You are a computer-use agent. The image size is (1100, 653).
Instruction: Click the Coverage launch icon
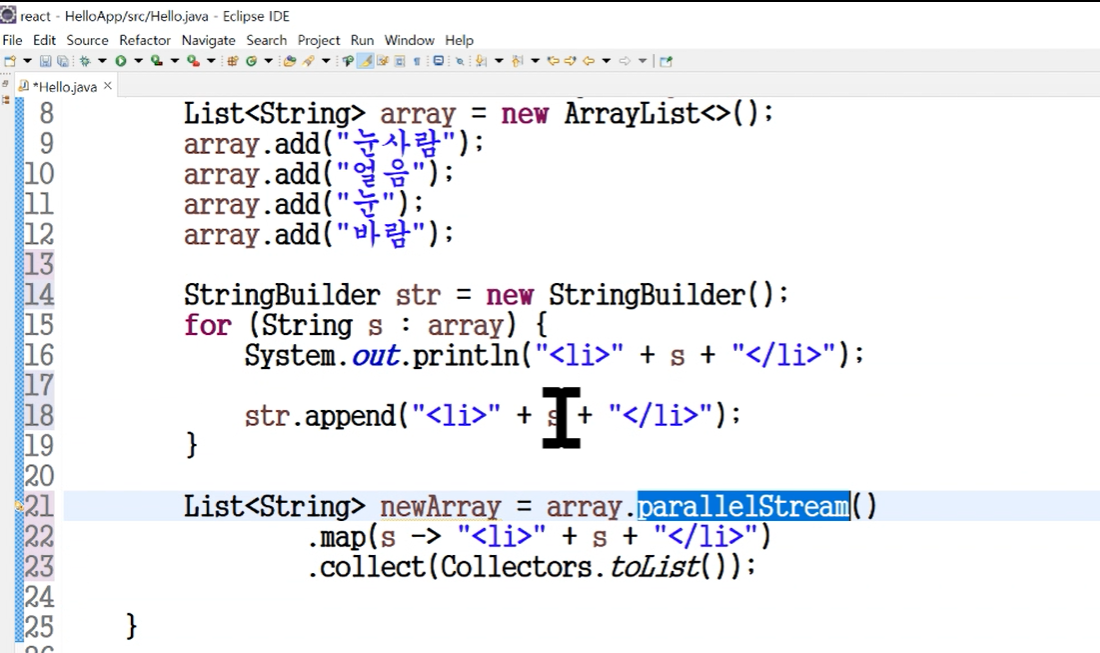tap(156, 61)
